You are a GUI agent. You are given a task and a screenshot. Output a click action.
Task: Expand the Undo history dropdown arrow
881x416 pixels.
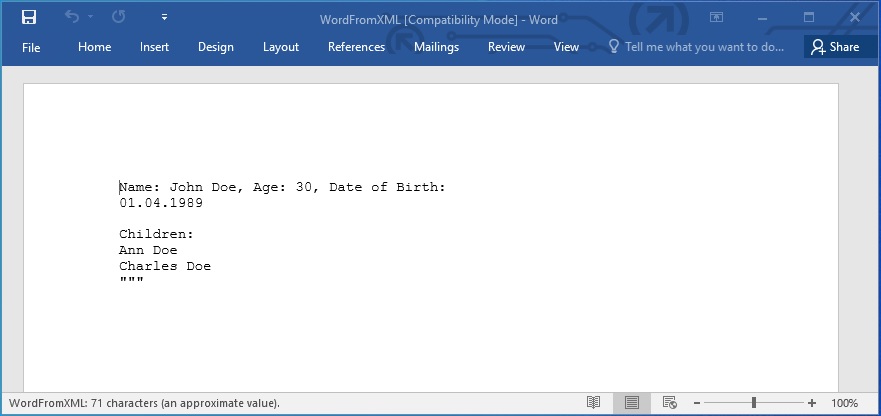pyautogui.click(x=90, y=17)
